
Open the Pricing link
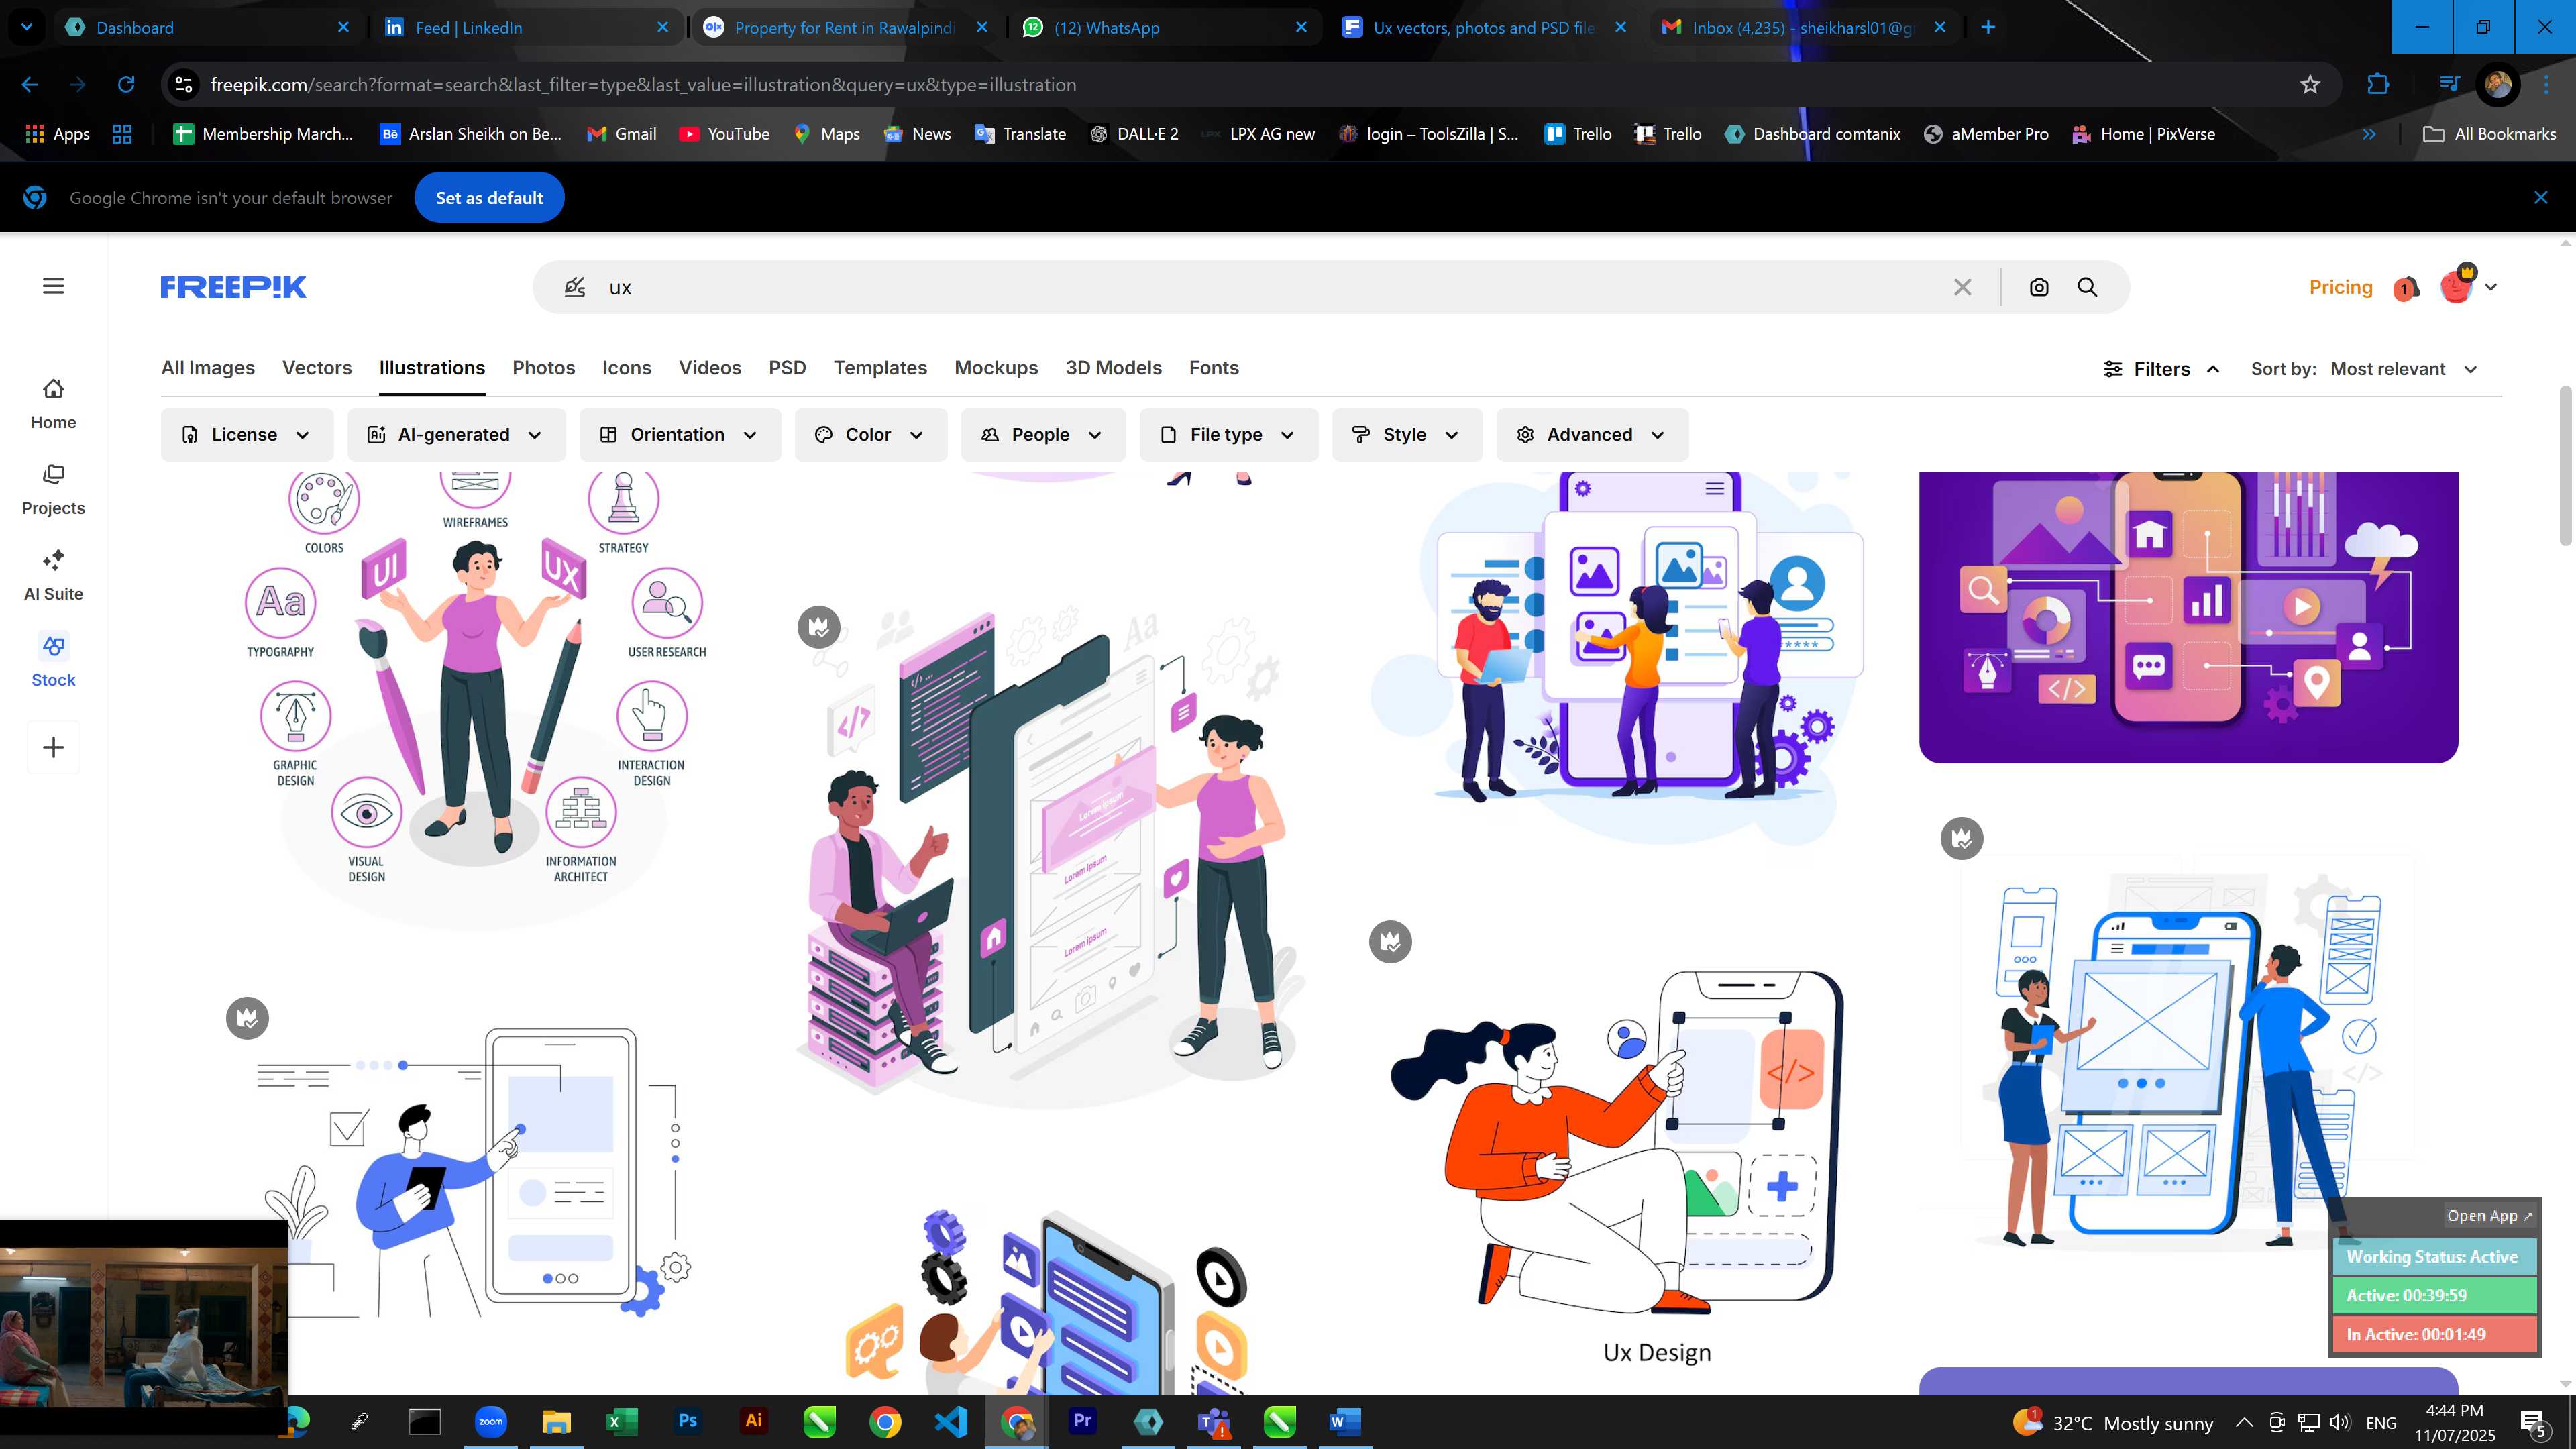(2340, 287)
